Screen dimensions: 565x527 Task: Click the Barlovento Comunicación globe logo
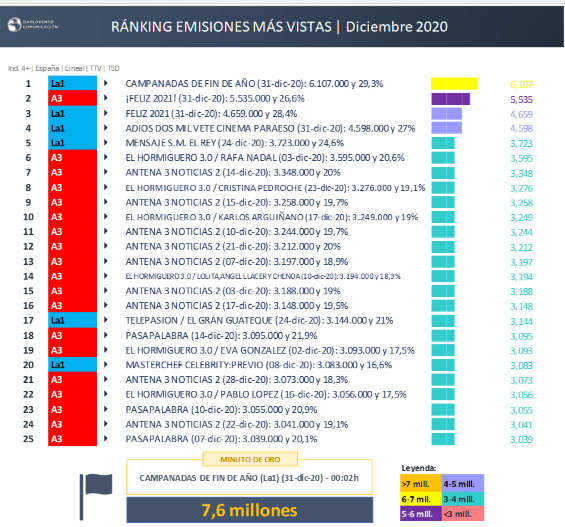click(x=15, y=25)
